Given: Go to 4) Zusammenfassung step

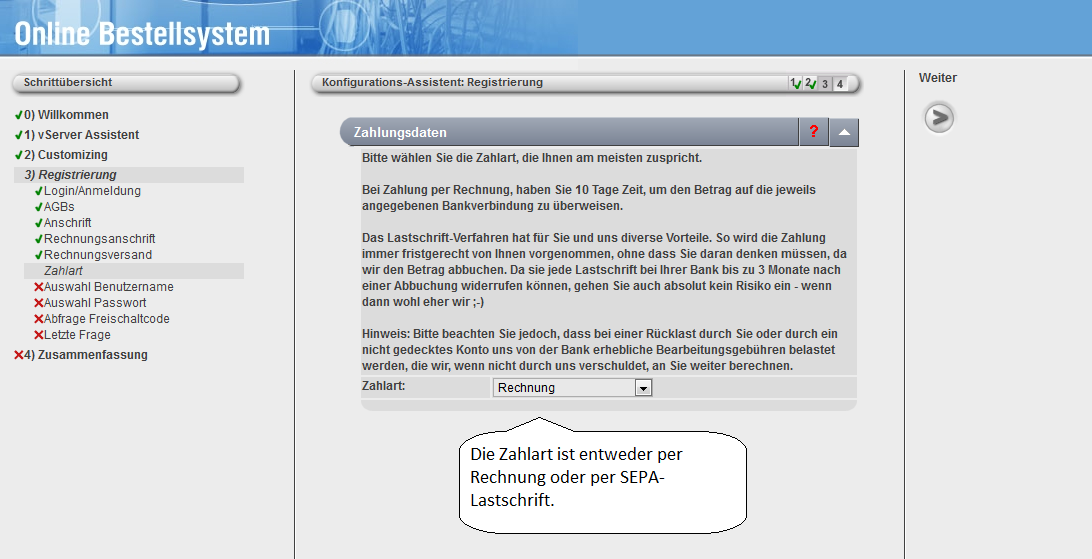Looking at the screenshot, I should pos(85,355).
